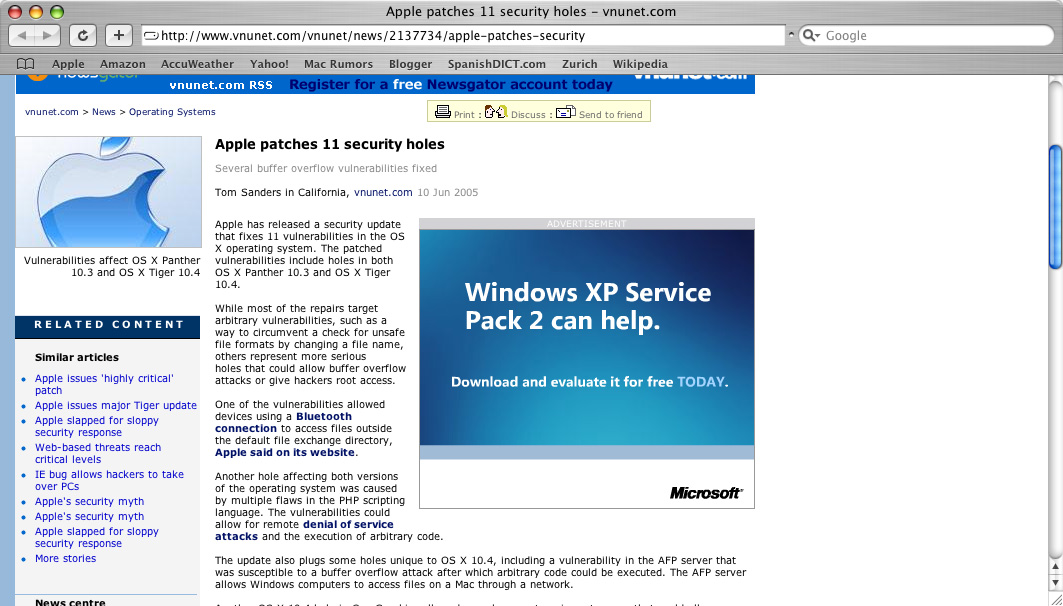Open the Wikipedia bookmark
This screenshot has width=1063, height=606.
(x=640, y=64)
